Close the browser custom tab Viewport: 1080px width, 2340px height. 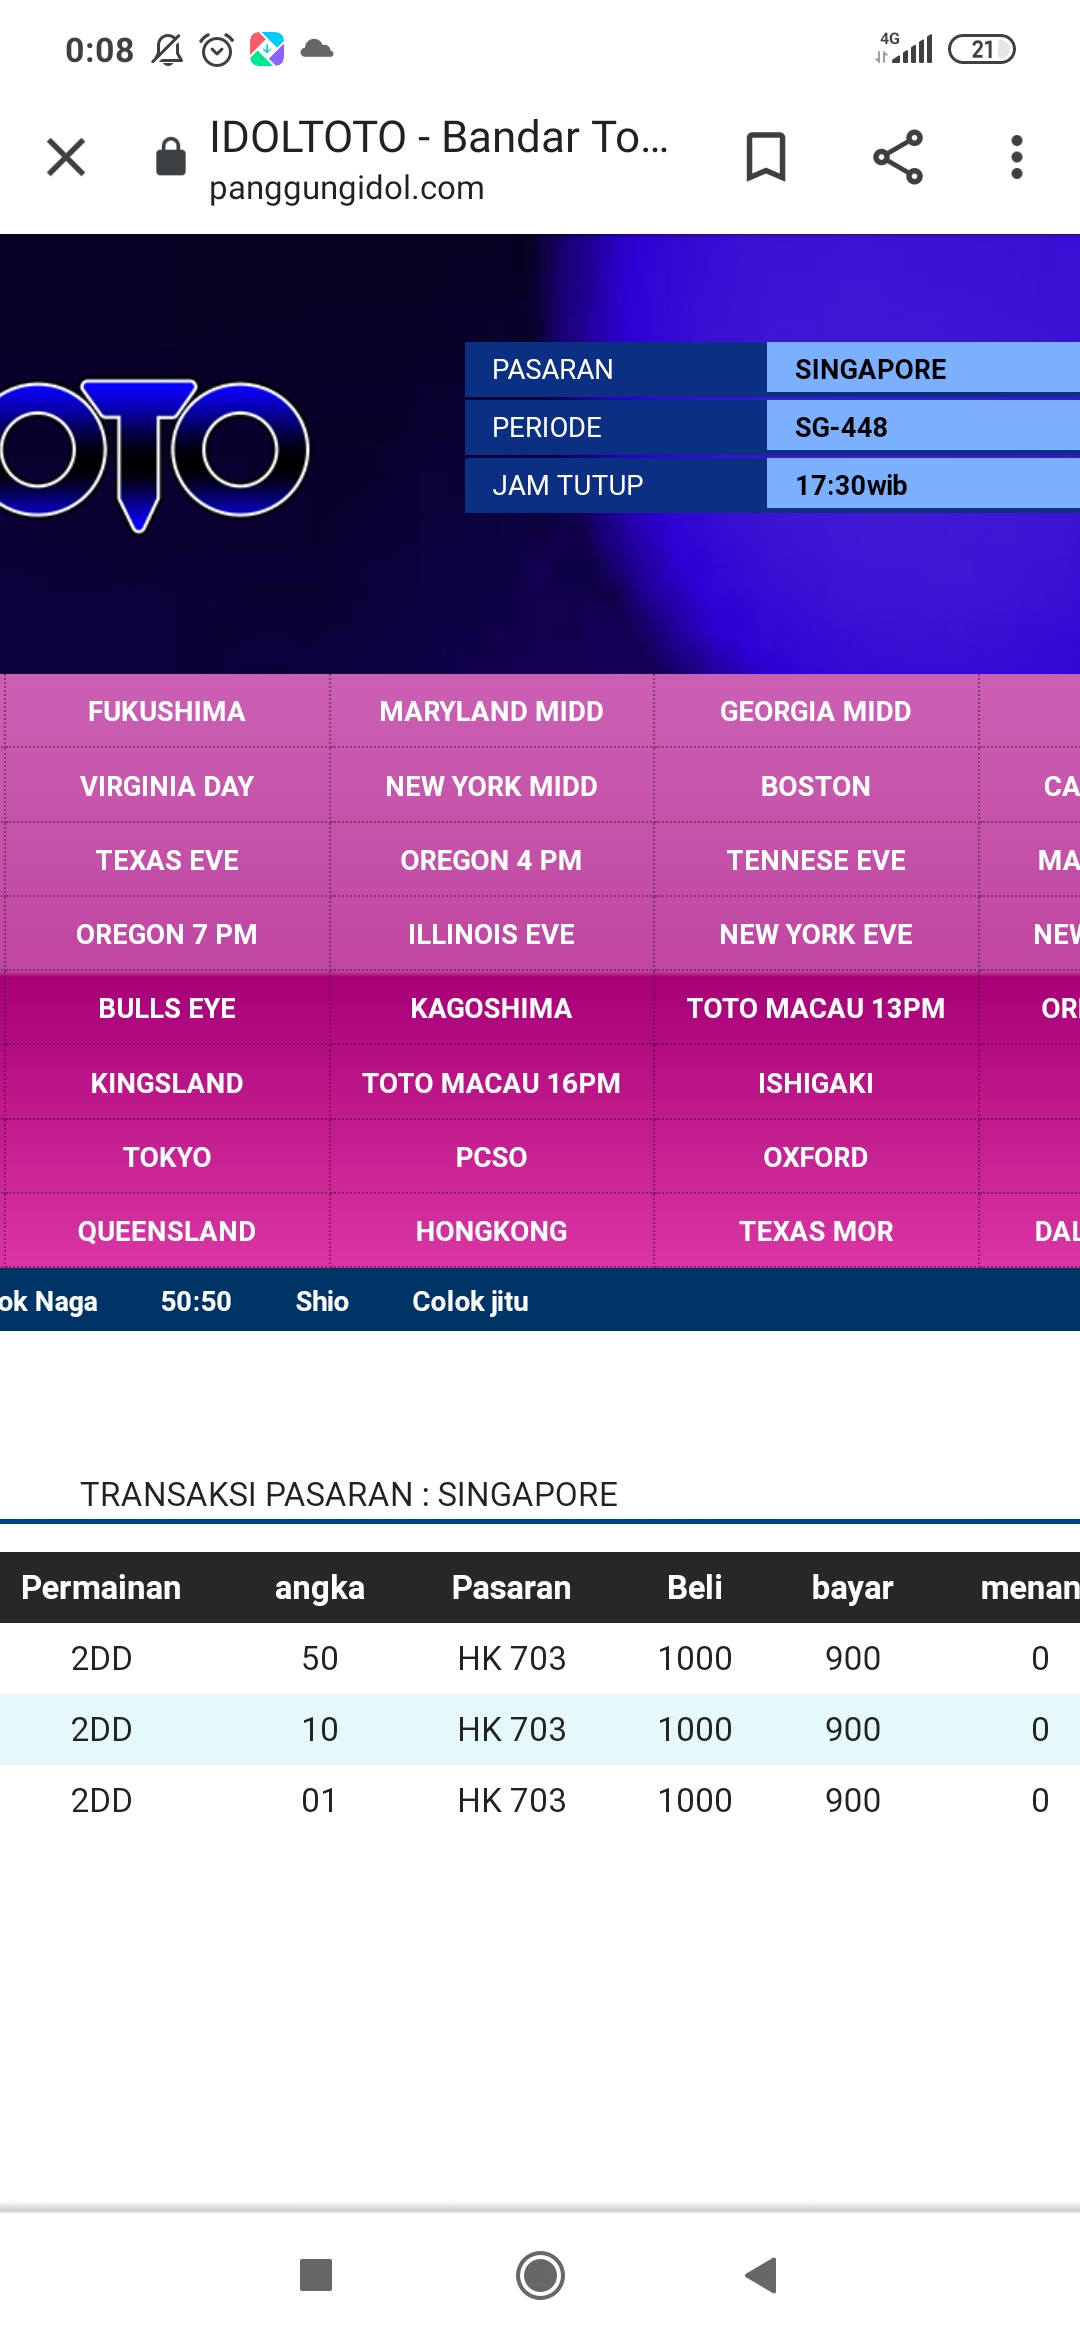pos(66,157)
